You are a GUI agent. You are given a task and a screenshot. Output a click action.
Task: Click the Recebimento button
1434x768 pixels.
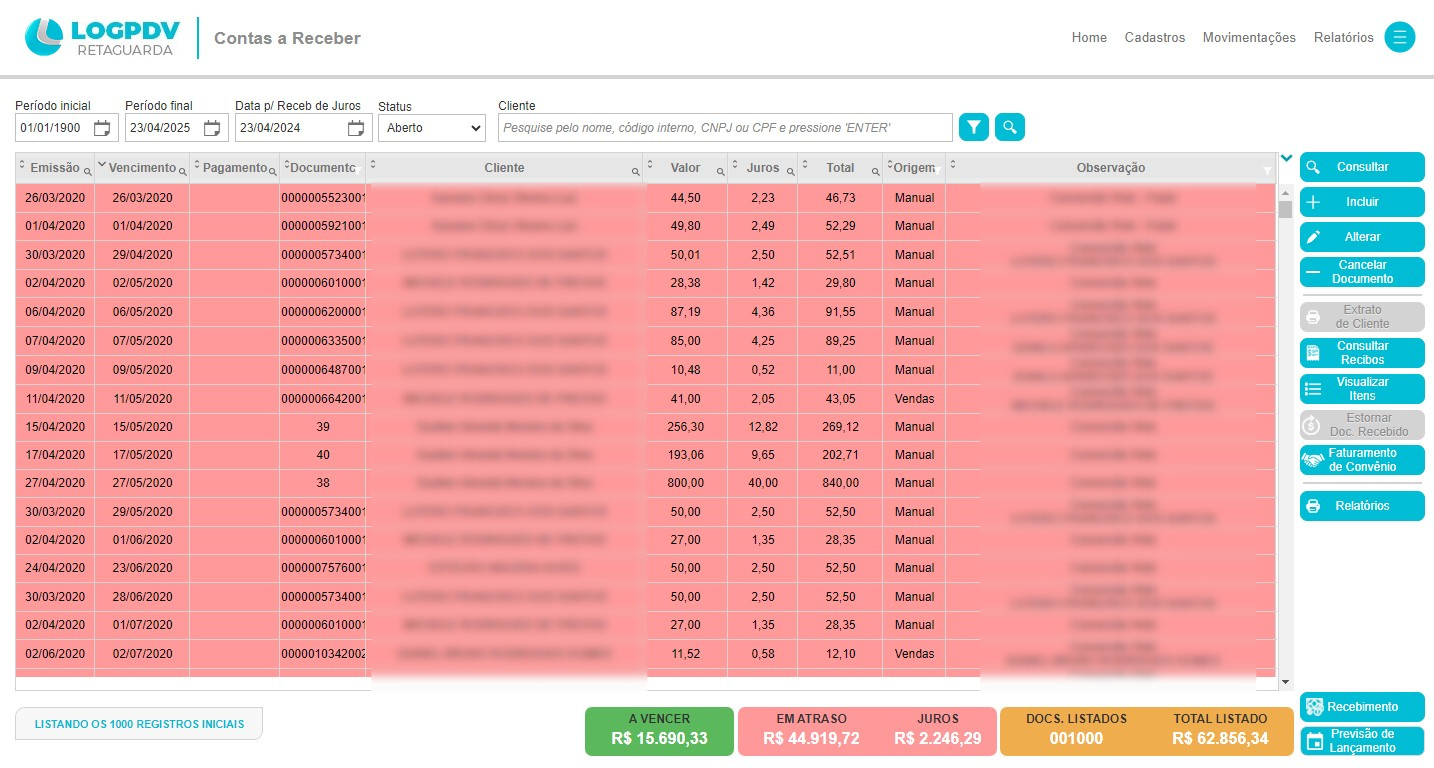click(x=1361, y=707)
